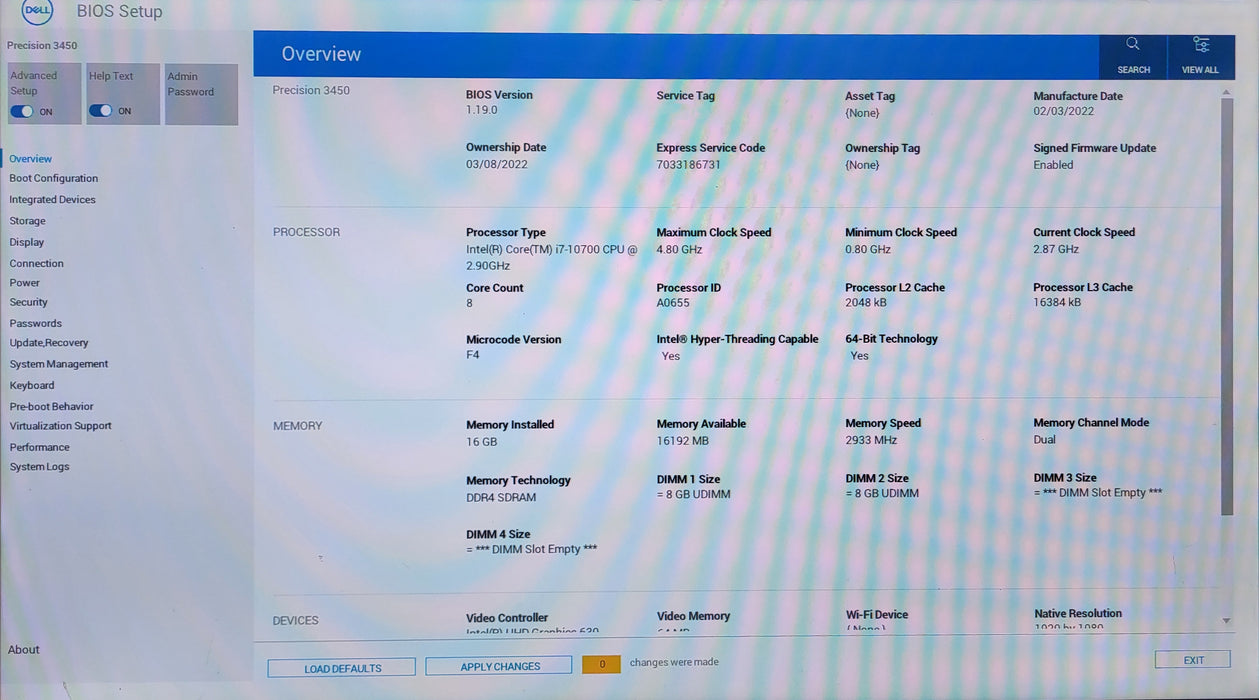Image resolution: width=1259 pixels, height=700 pixels.
Task: Click the PROCESSOR section label
Action: (306, 232)
